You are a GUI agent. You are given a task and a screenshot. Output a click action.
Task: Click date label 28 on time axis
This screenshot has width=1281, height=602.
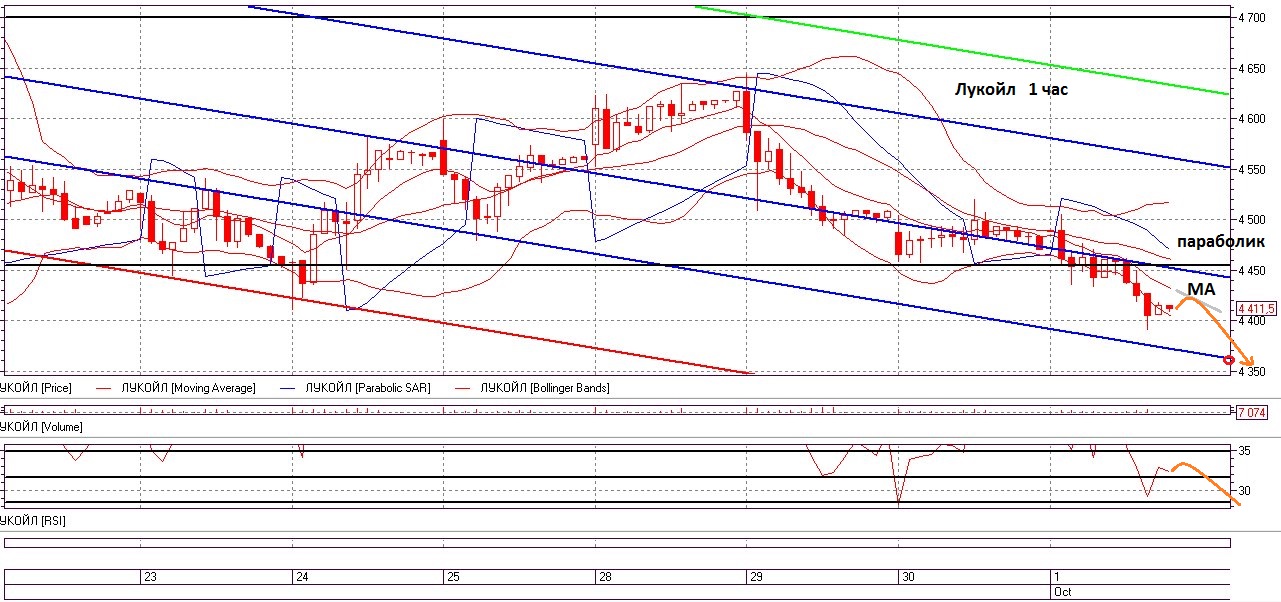(604, 578)
